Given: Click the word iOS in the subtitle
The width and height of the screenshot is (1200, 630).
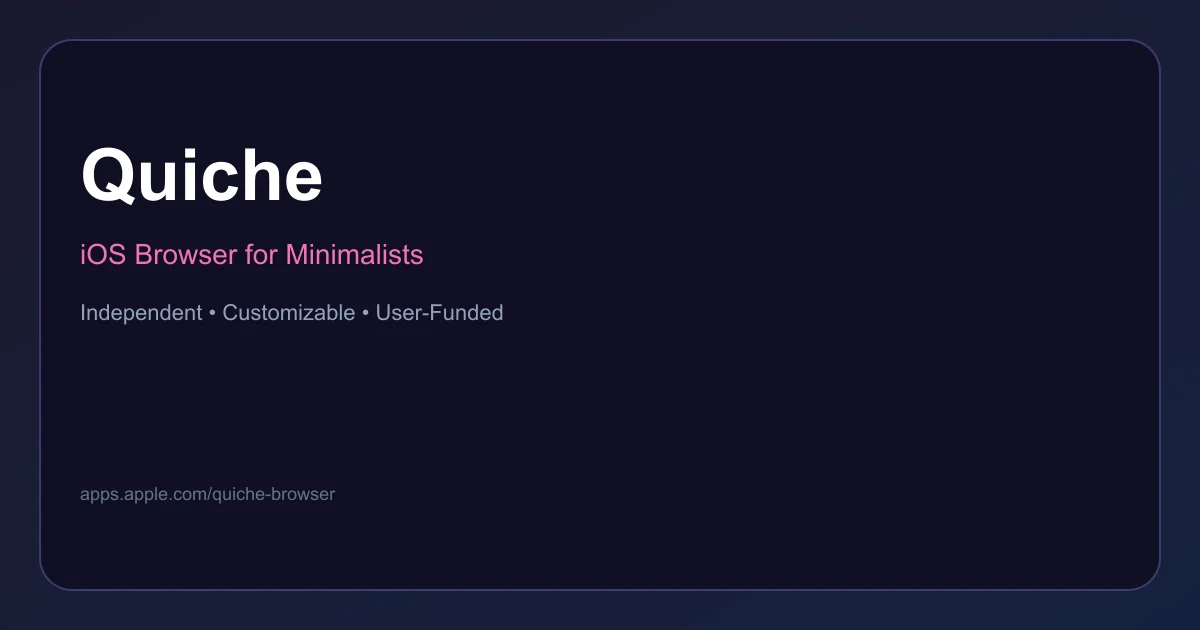Looking at the screenshot, I should 104,254.
